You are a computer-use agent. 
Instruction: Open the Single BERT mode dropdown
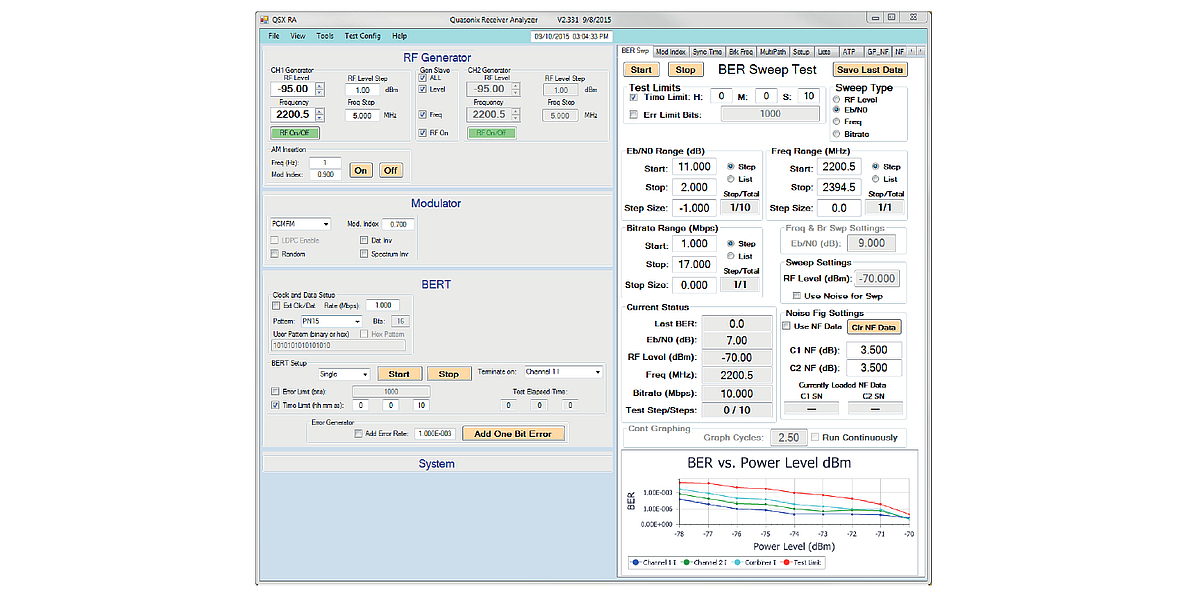(x=344, y=374)
